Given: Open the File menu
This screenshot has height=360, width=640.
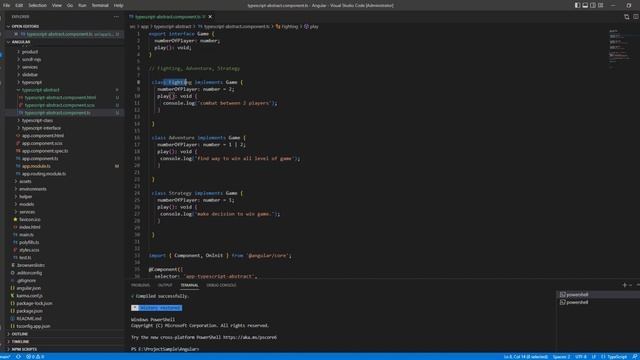Looking at the screenshot, I should point(7,5).
